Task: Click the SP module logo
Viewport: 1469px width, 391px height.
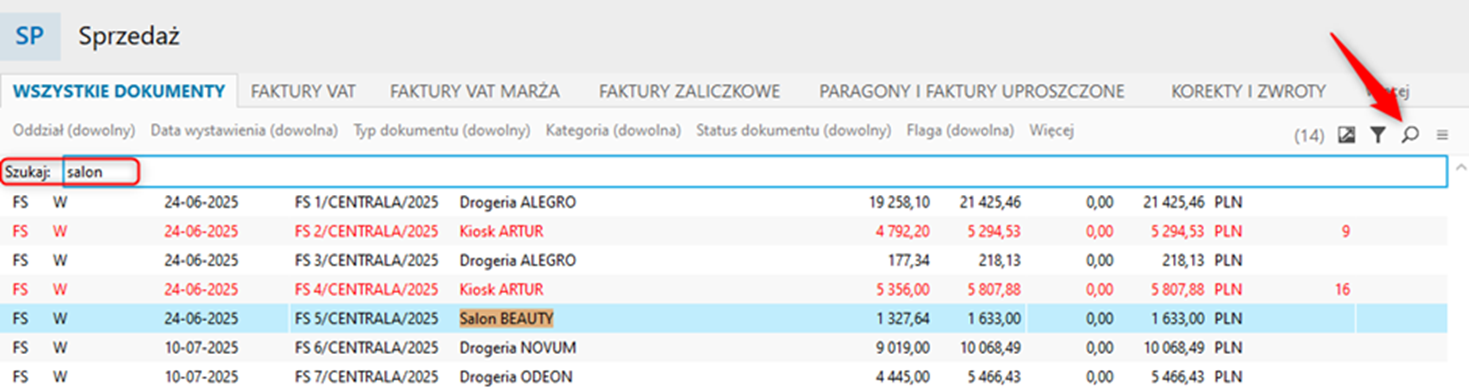Action: click(x=30, y=37)
